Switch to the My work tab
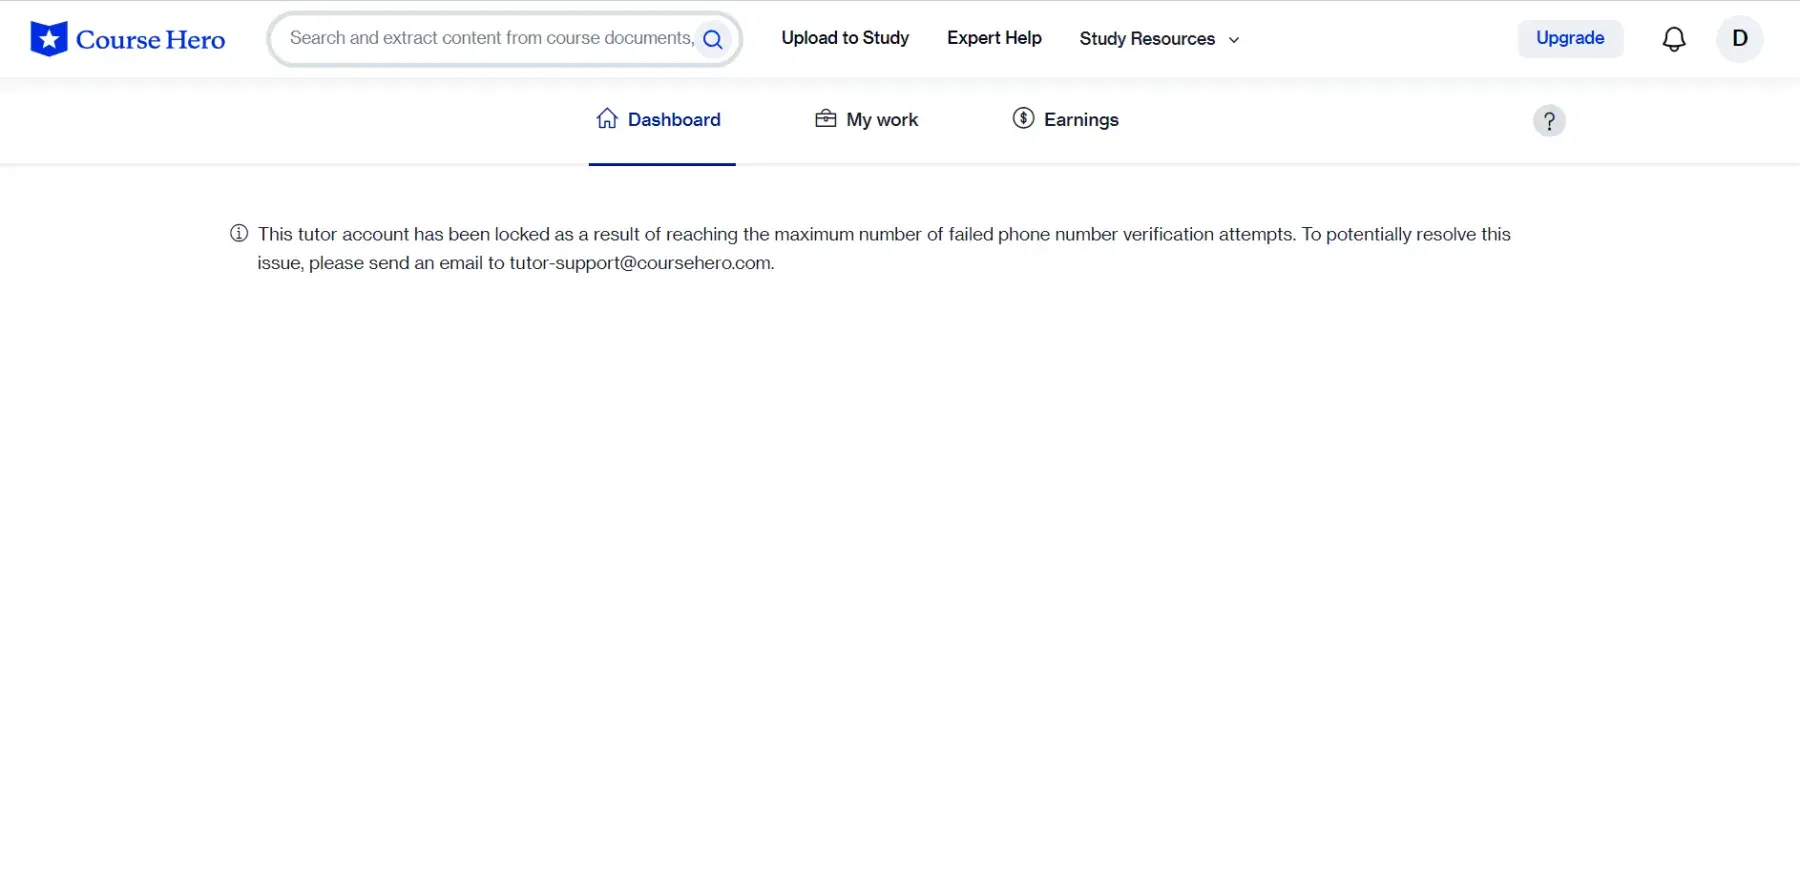The height and width of the screenshot is (875, 1800). [x=881, y=120]
